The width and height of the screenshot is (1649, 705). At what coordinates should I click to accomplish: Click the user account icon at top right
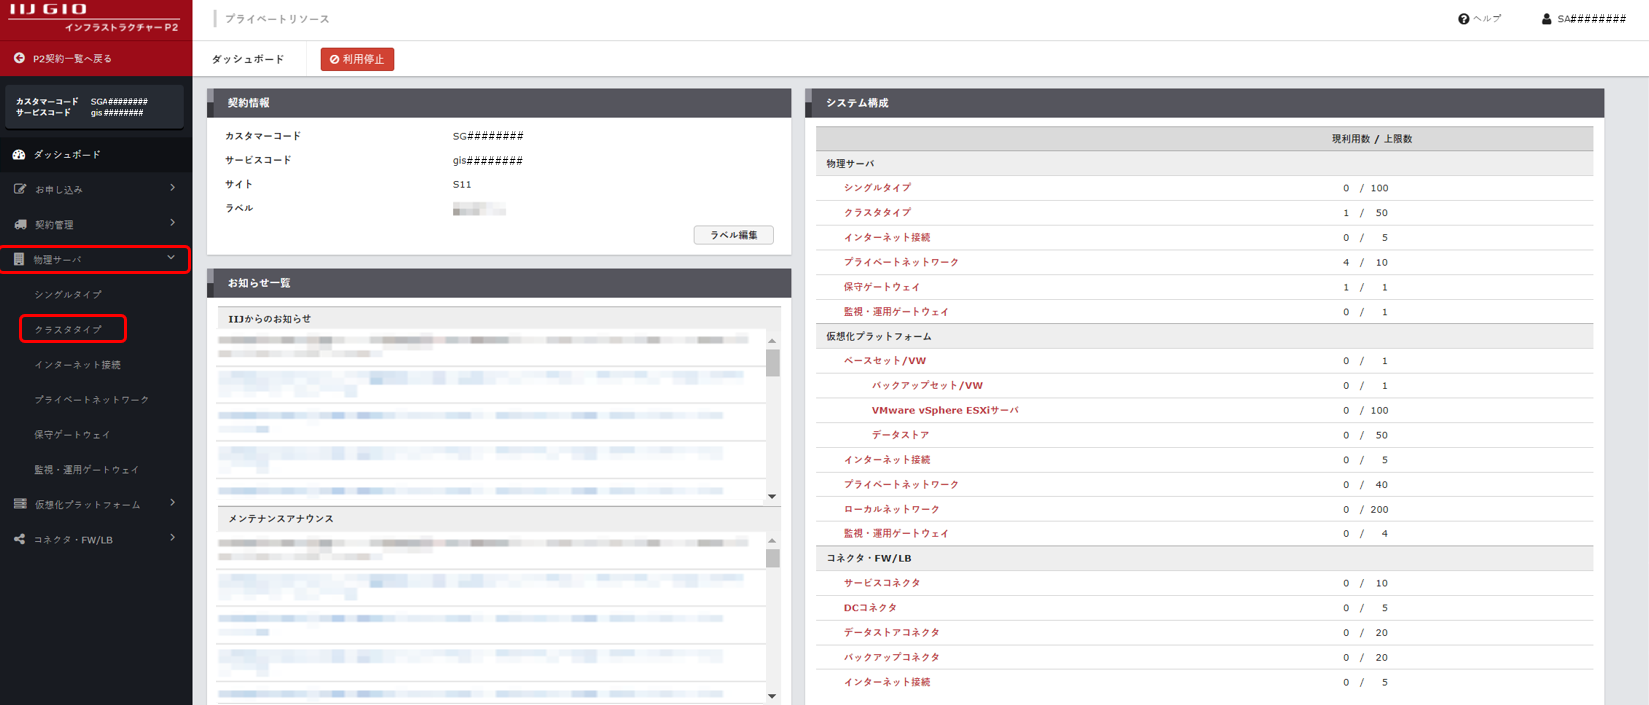(1546, 19)
